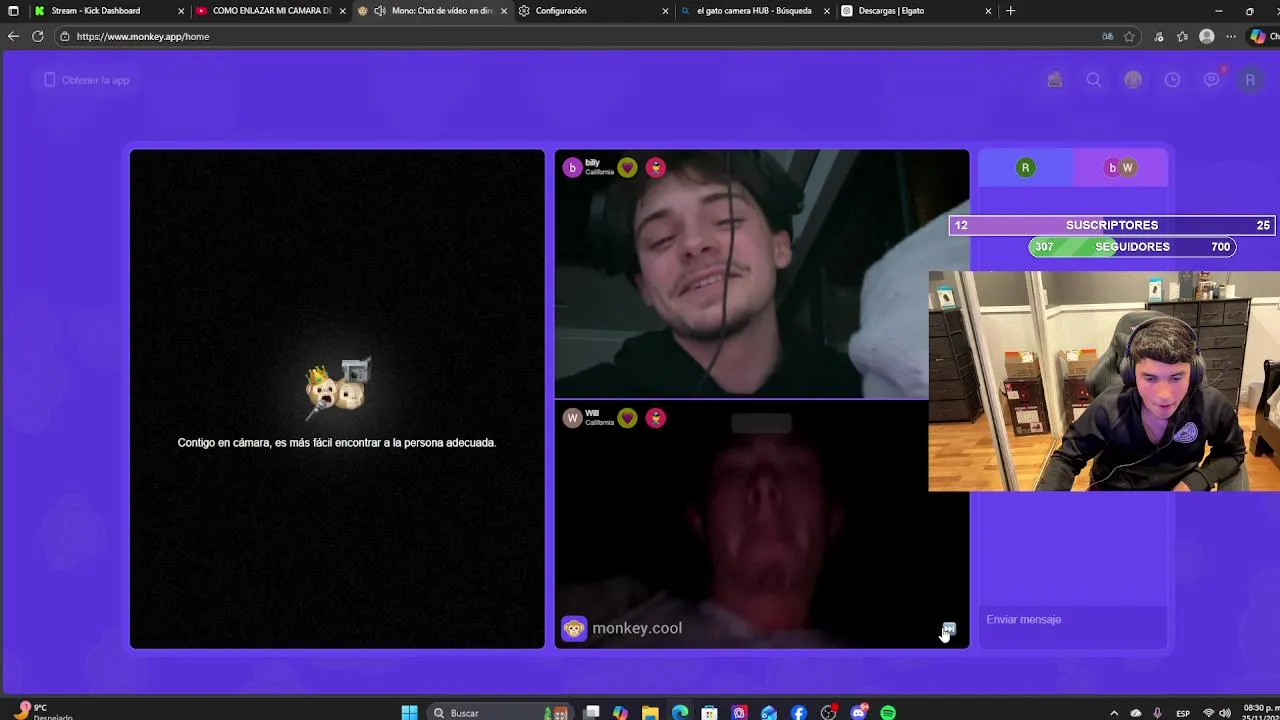Screen dimensions: 1280x720
Task: Close the Configuración tab
Action: tap(665, 11)
